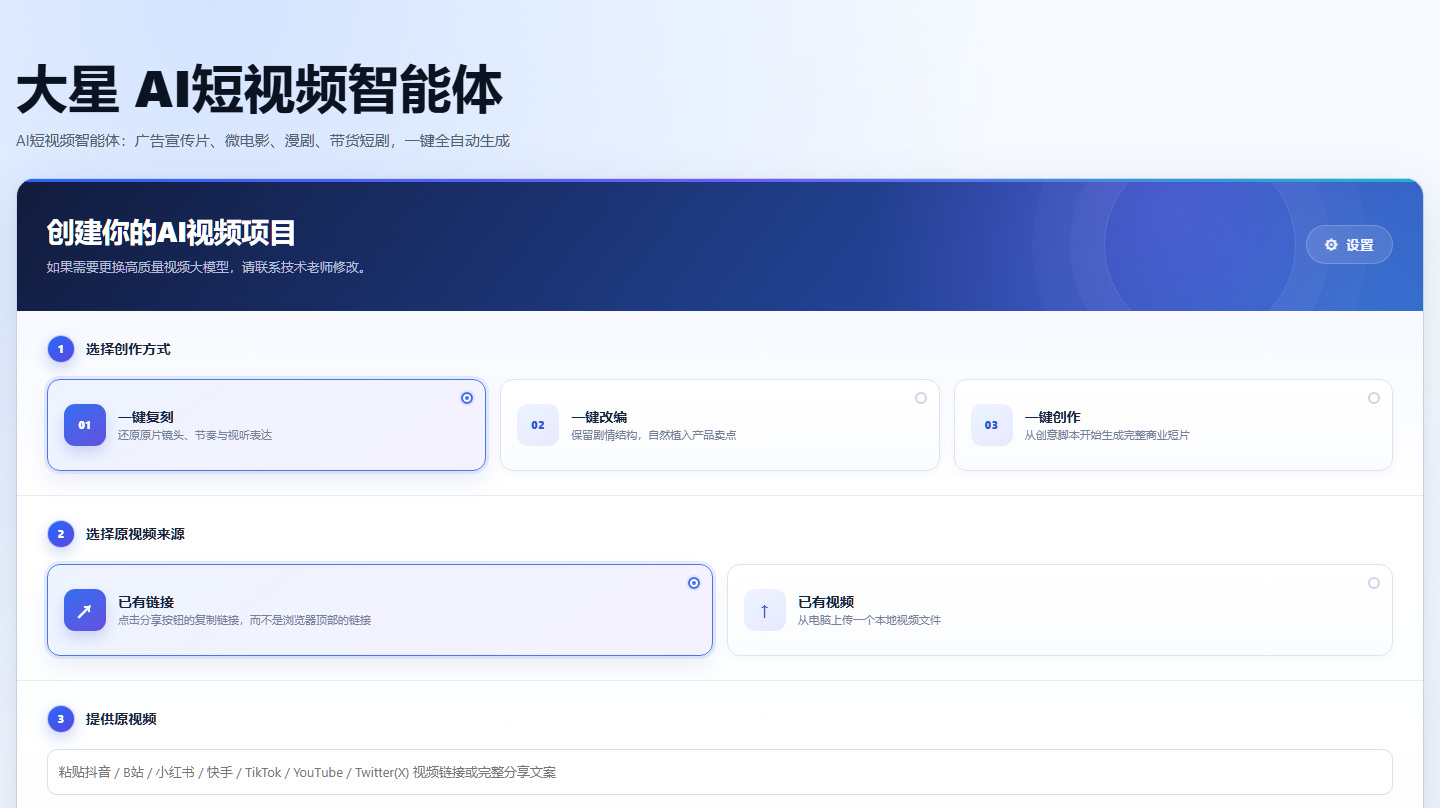
Task: Click the 02 badge icon on 一键改编
Action: (x=538, y=425)
